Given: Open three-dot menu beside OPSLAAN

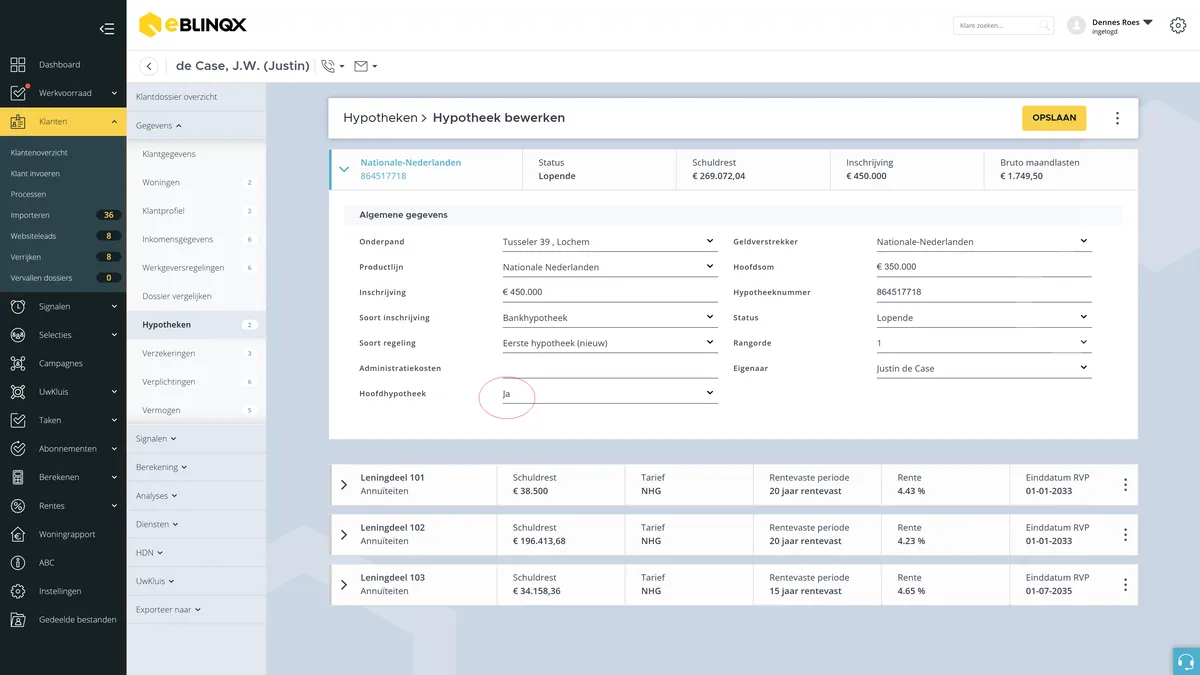Looking at the screenshot, I should pos(1117,118).
